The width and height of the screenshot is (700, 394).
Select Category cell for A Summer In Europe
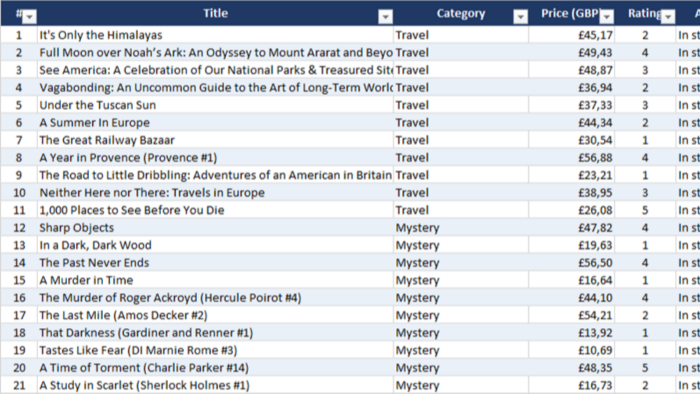[461, 122]
